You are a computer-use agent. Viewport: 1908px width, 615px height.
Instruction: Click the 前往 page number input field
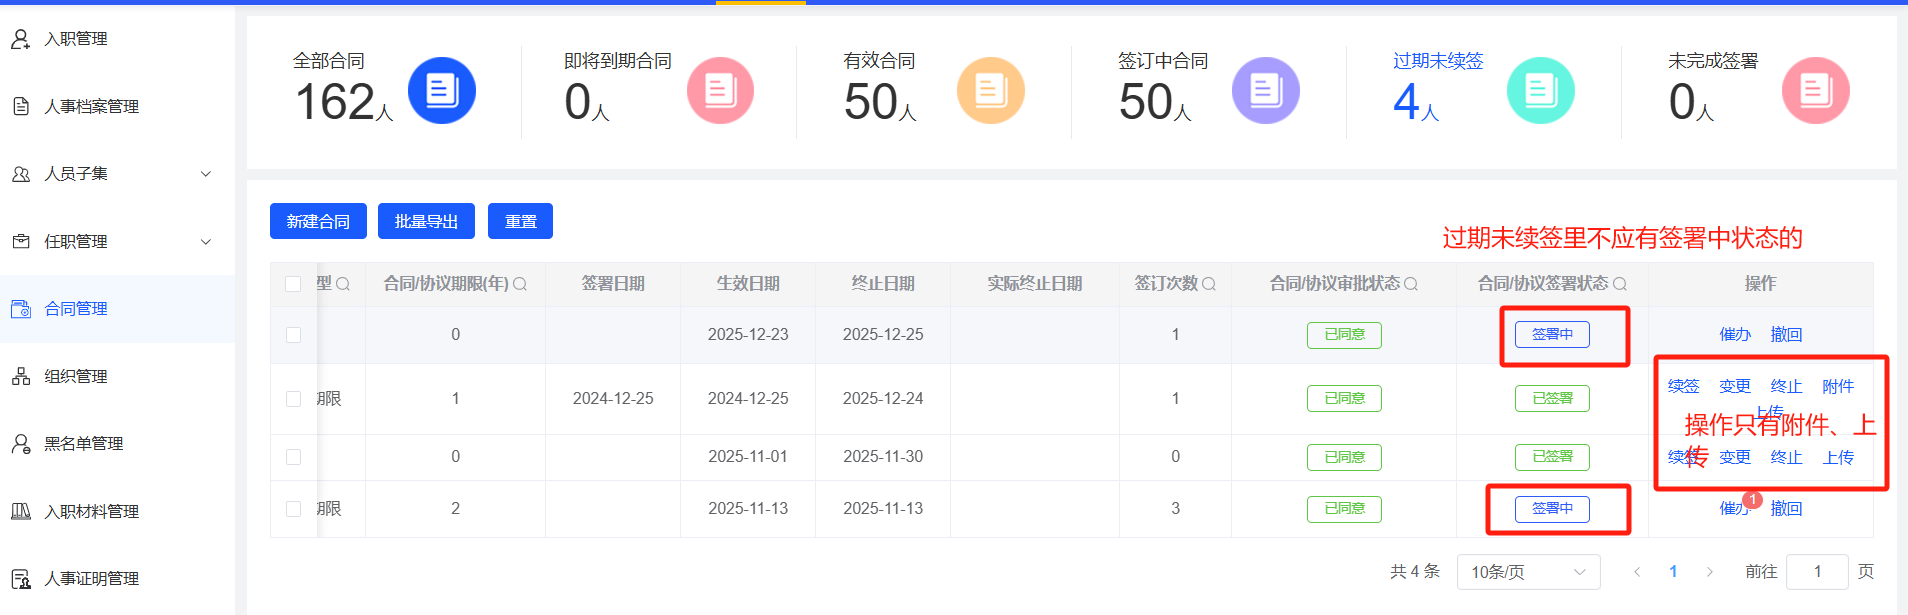point(1816,572)
